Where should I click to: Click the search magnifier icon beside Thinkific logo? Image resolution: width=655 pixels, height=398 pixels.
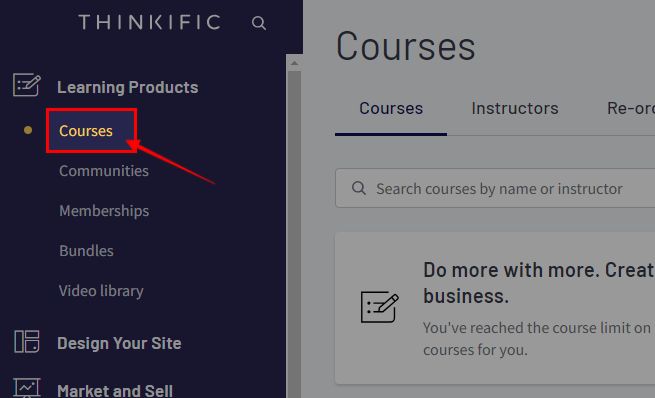click(x=259, y=23)
